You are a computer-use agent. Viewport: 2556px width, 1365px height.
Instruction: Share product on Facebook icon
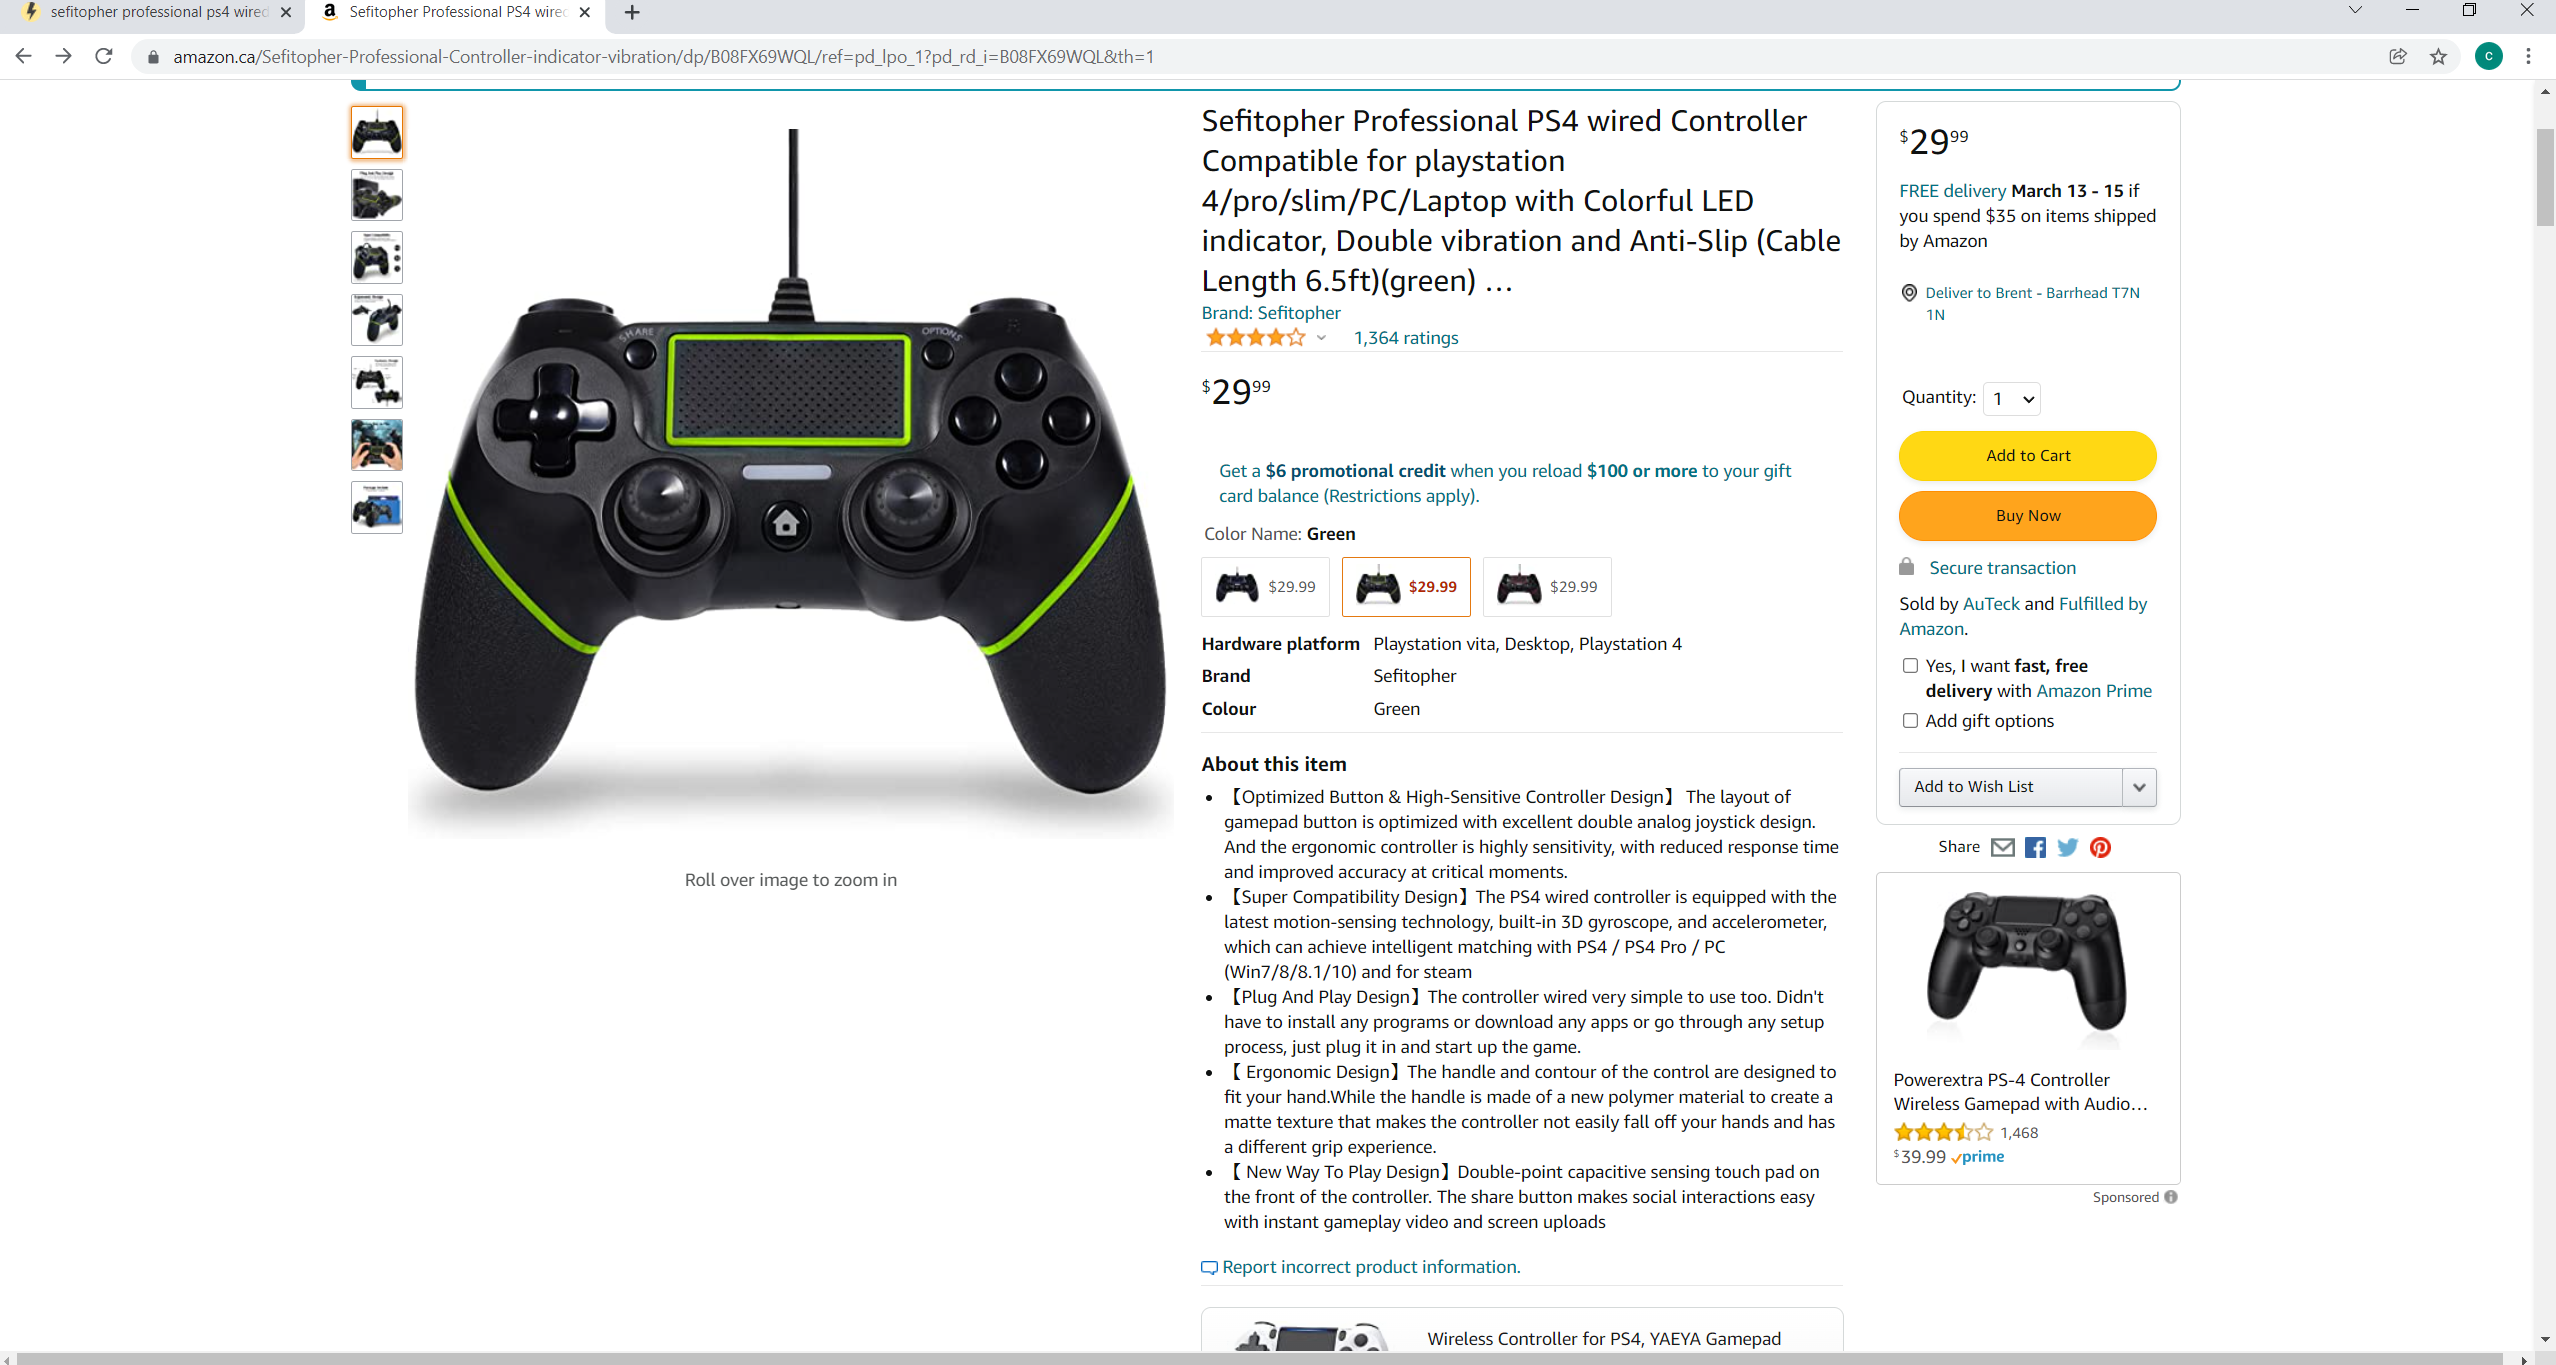point(2035,847)
